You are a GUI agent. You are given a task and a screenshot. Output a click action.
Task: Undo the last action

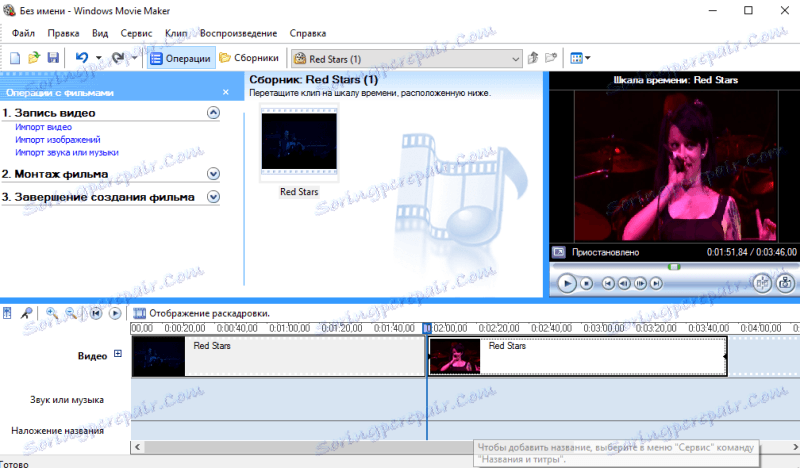point(82,58)
